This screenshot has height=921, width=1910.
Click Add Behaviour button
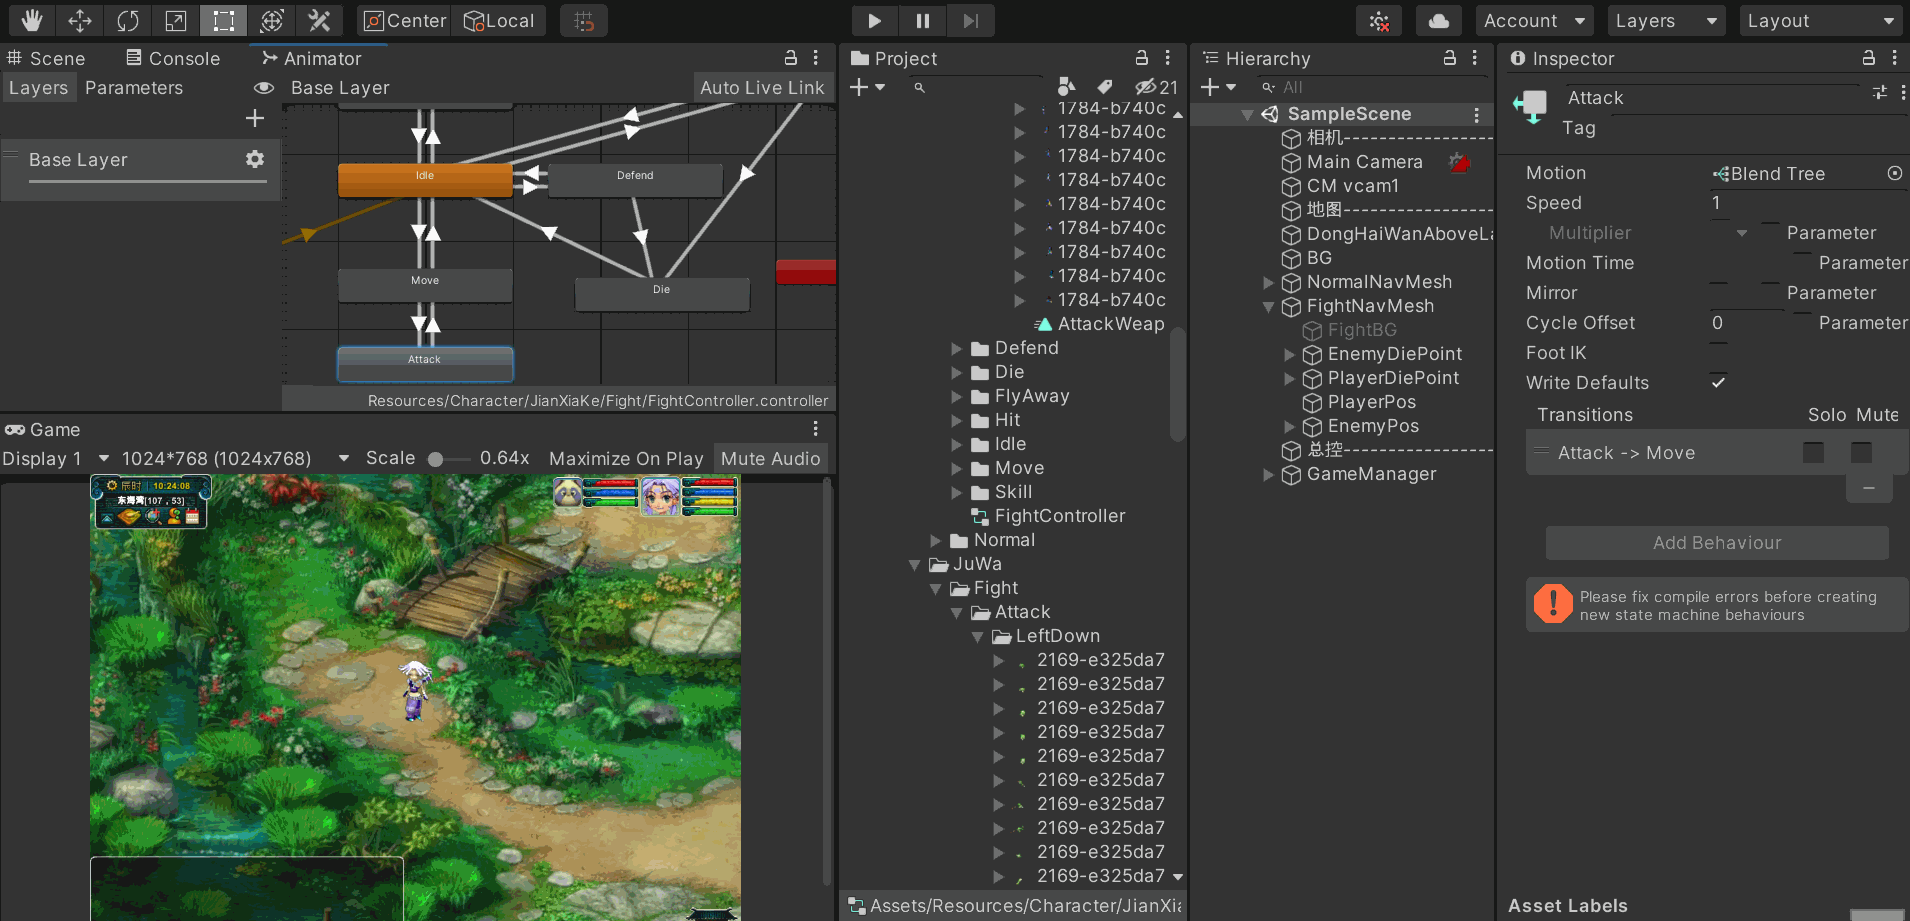coord(1717,543)
